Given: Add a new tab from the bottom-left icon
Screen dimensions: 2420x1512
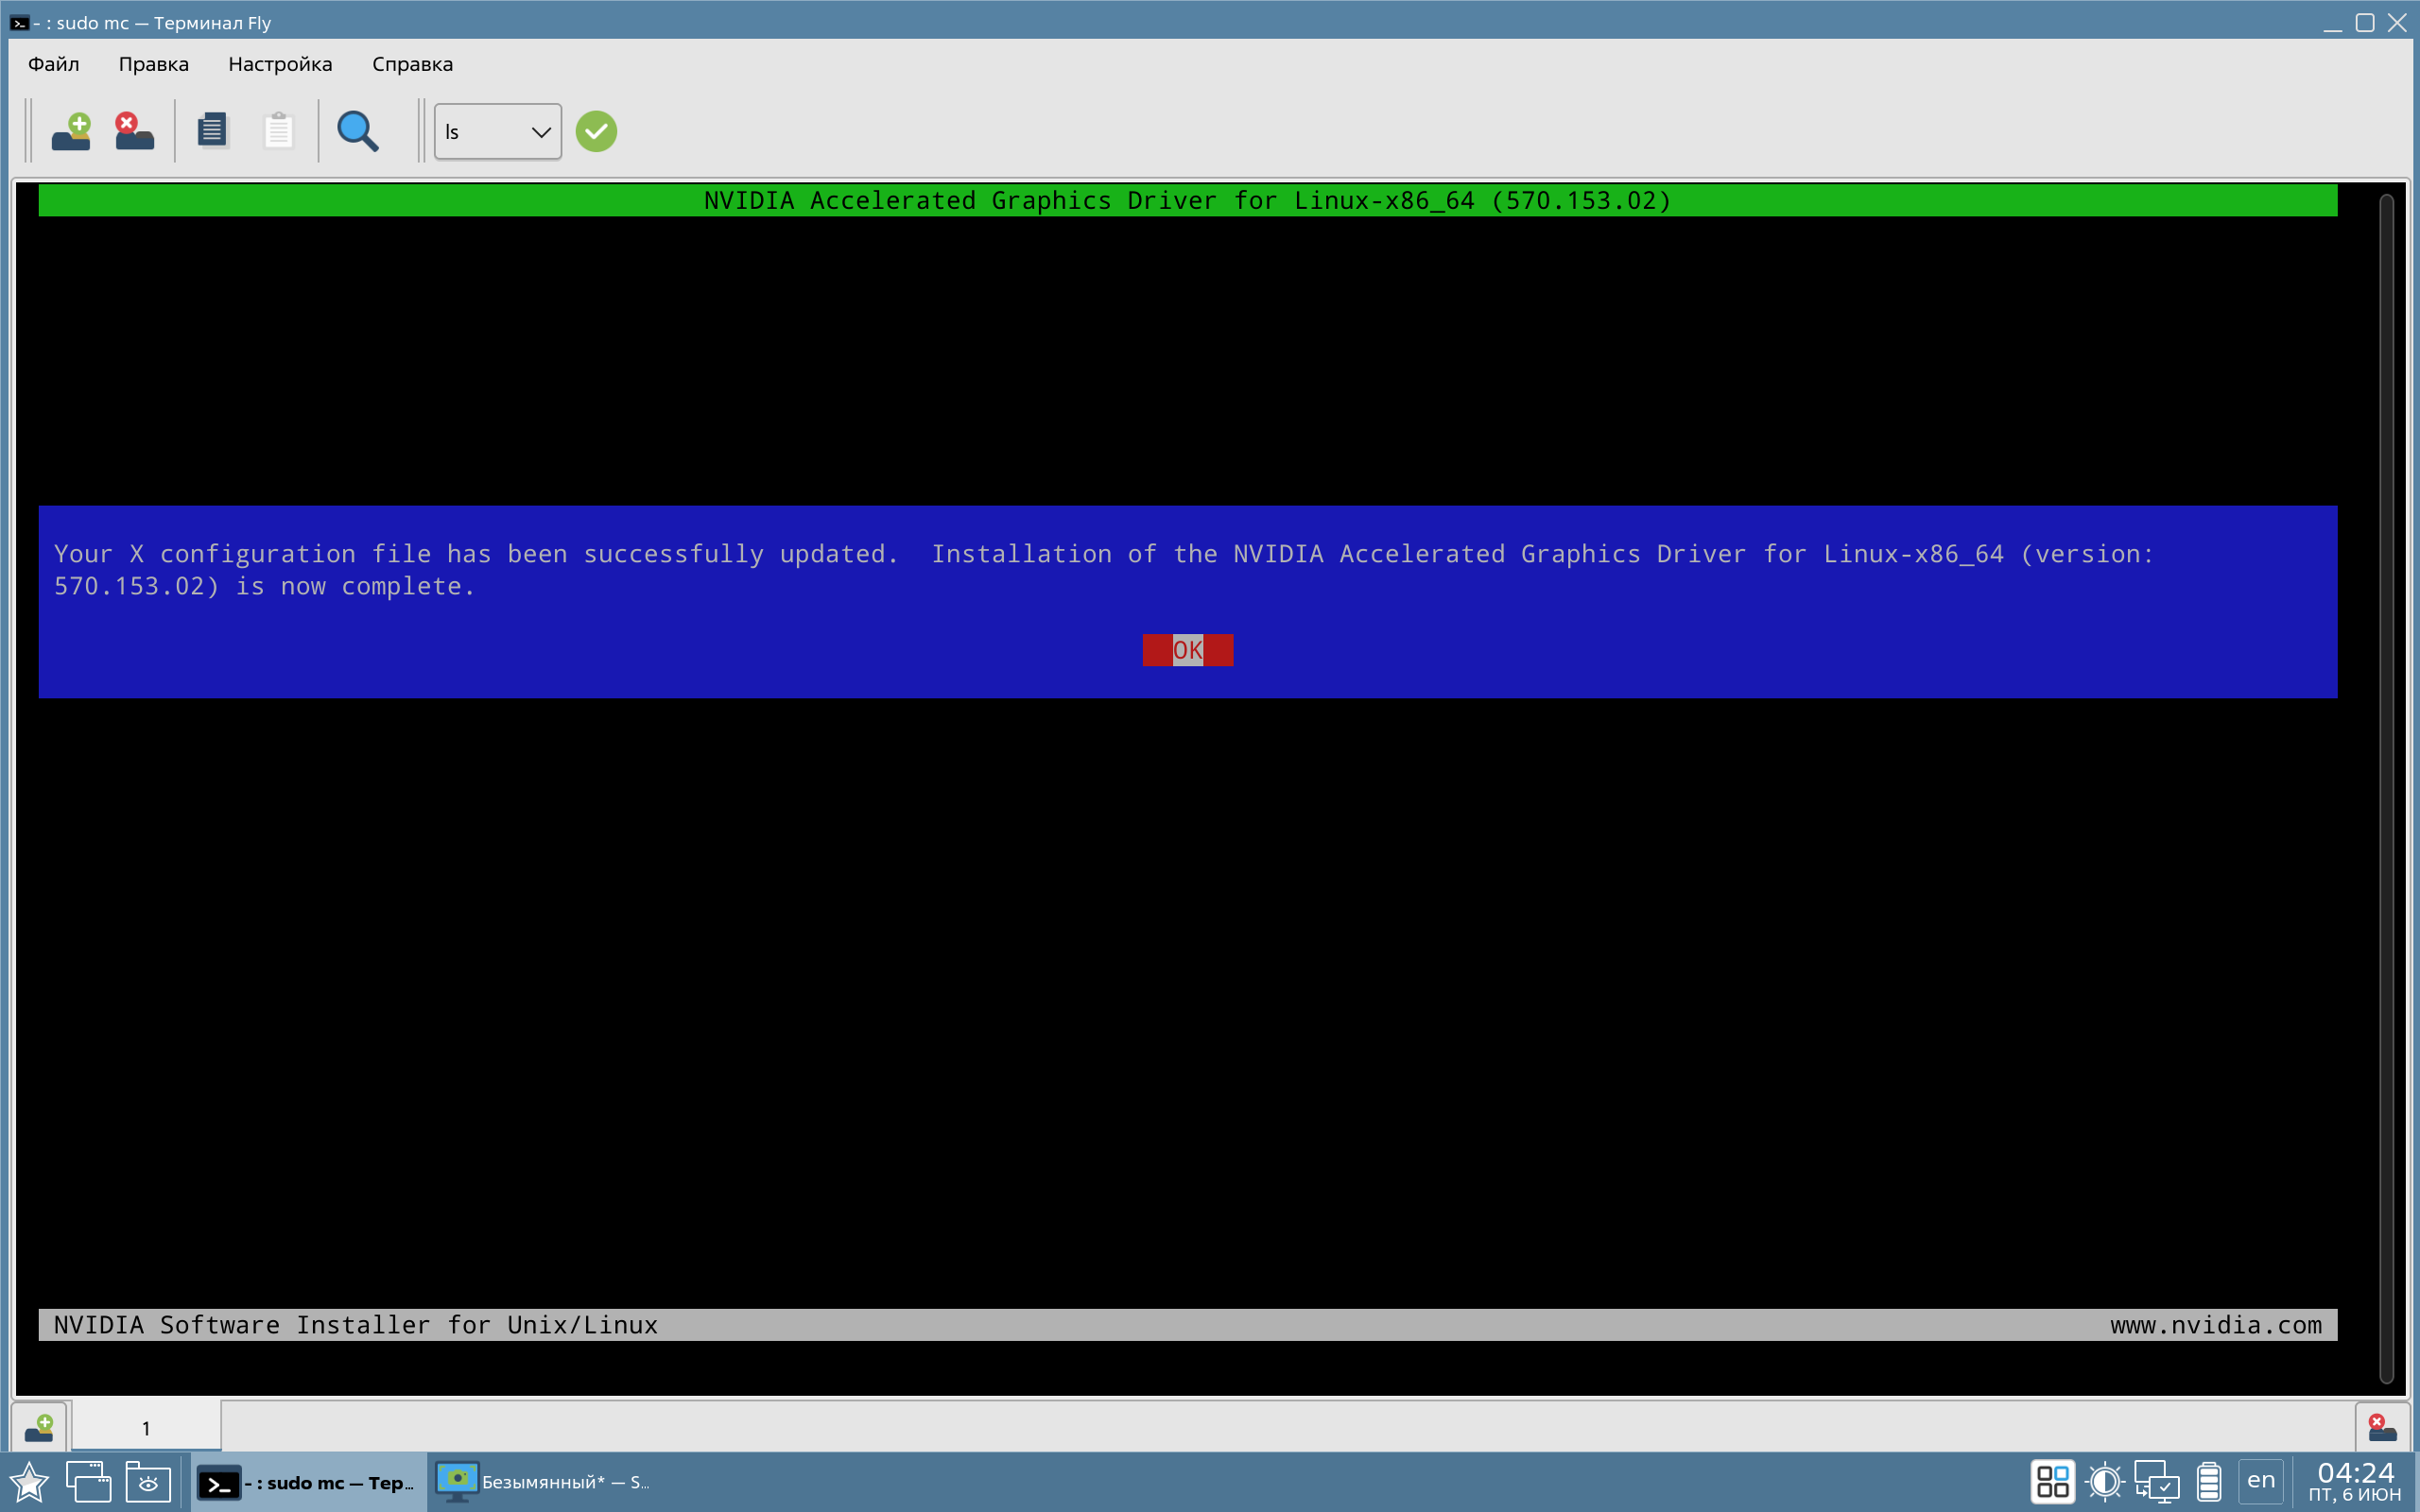Looking at the screenshot, I should 39,1427.
